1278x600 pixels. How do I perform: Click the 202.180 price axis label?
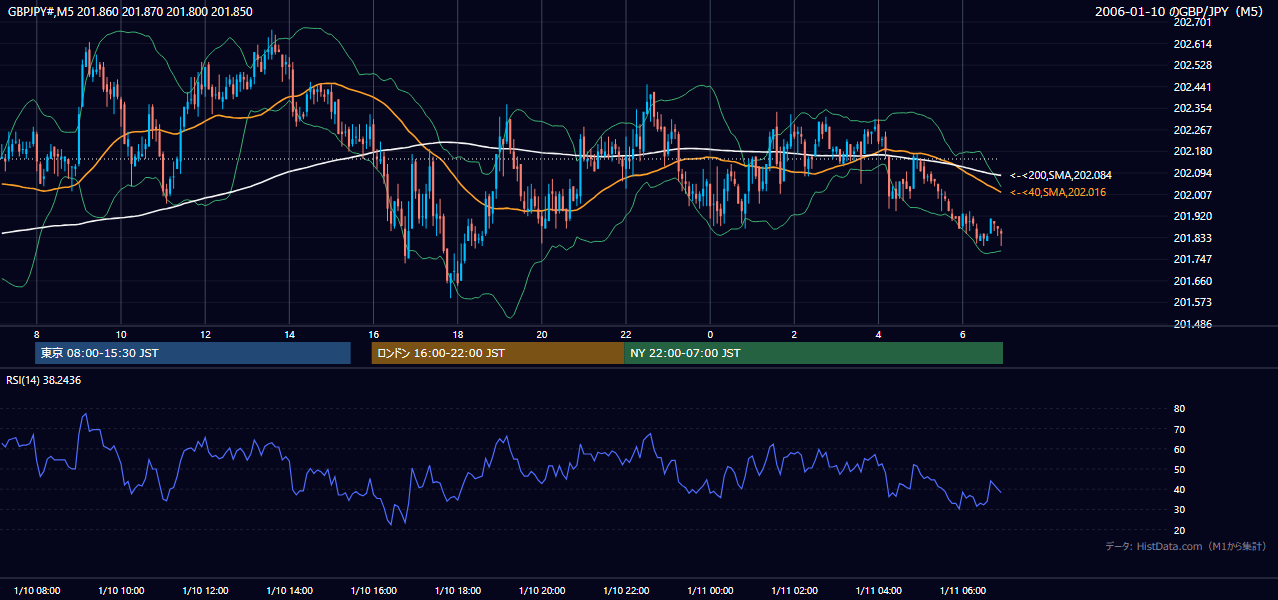(x=1193, y=151)
